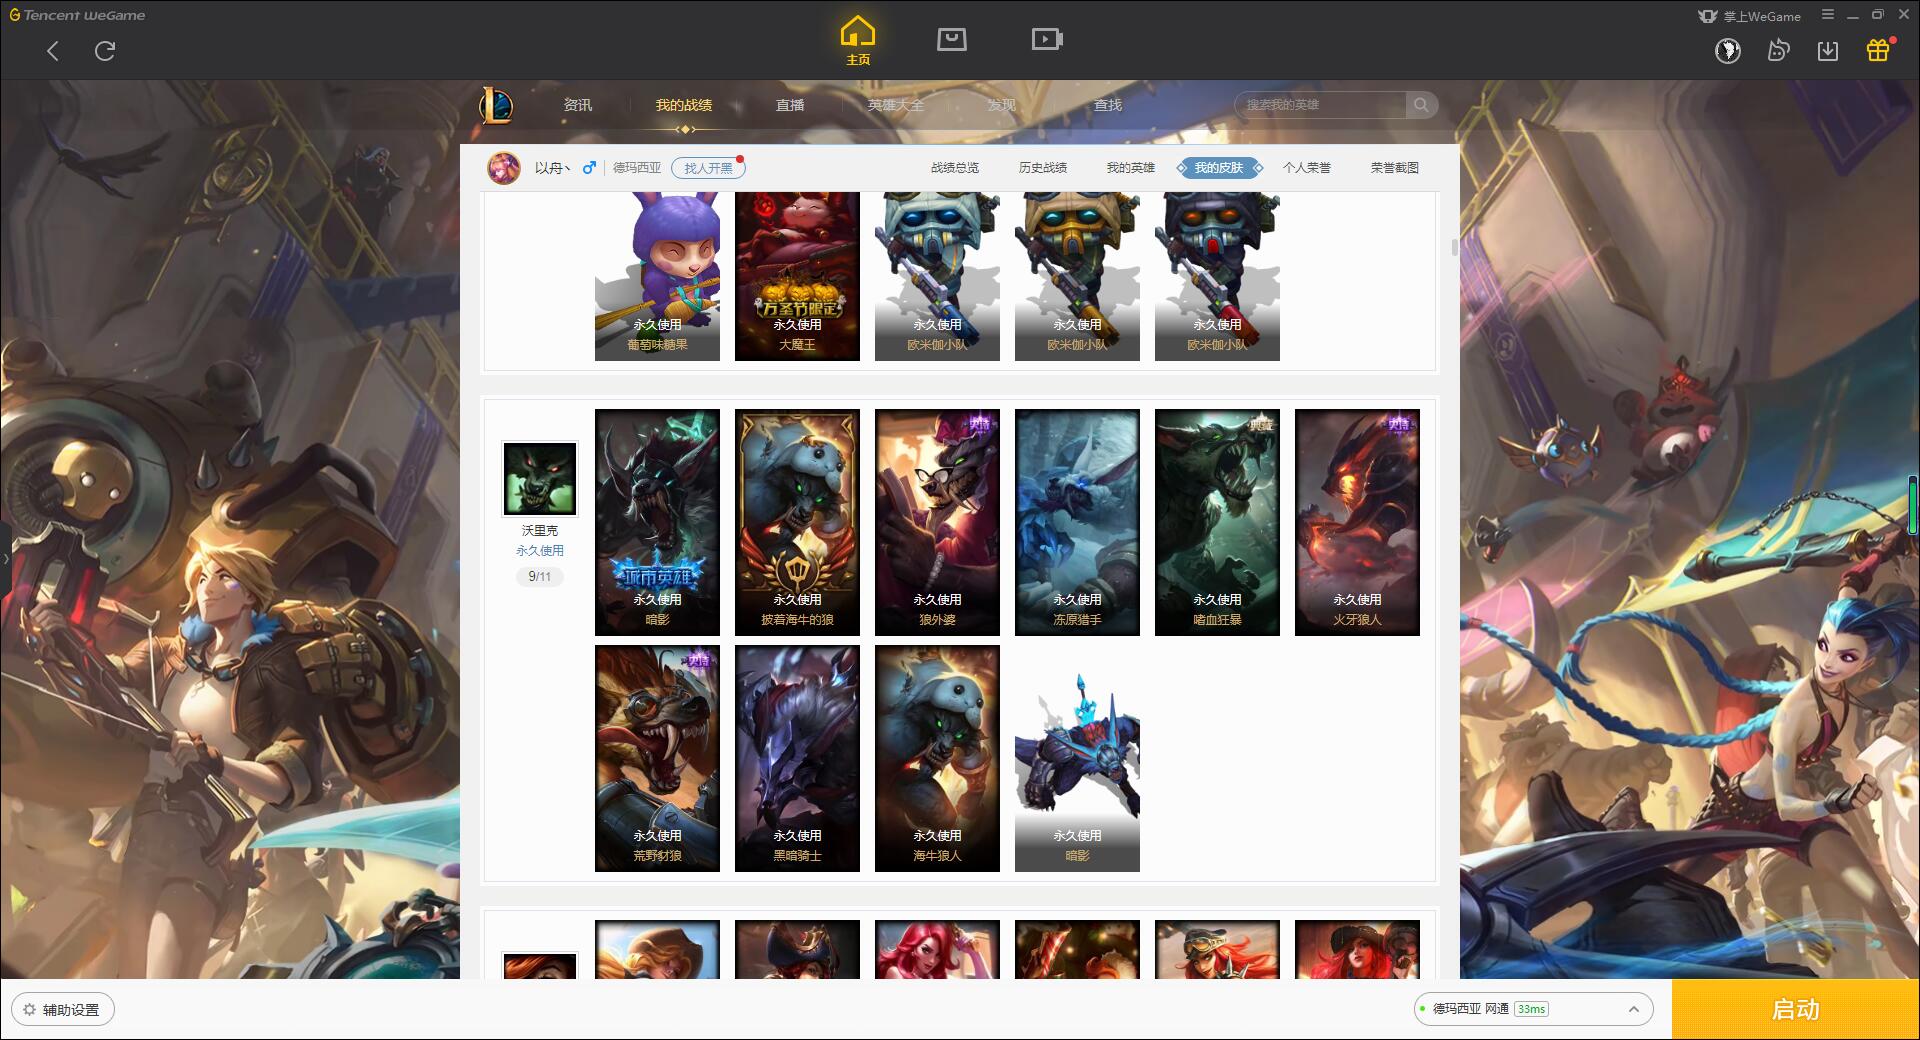Click the 33ms ping indicator

(x=1531, y=1009)
